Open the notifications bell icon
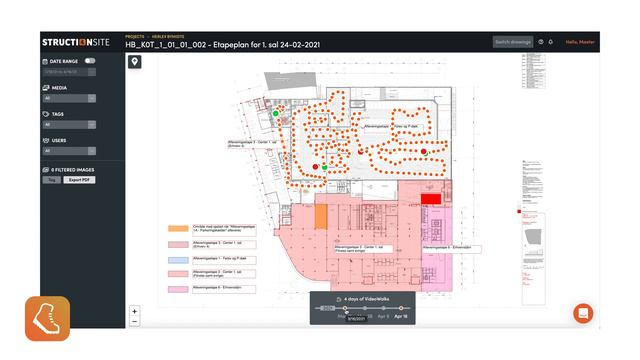 [551, 42]
